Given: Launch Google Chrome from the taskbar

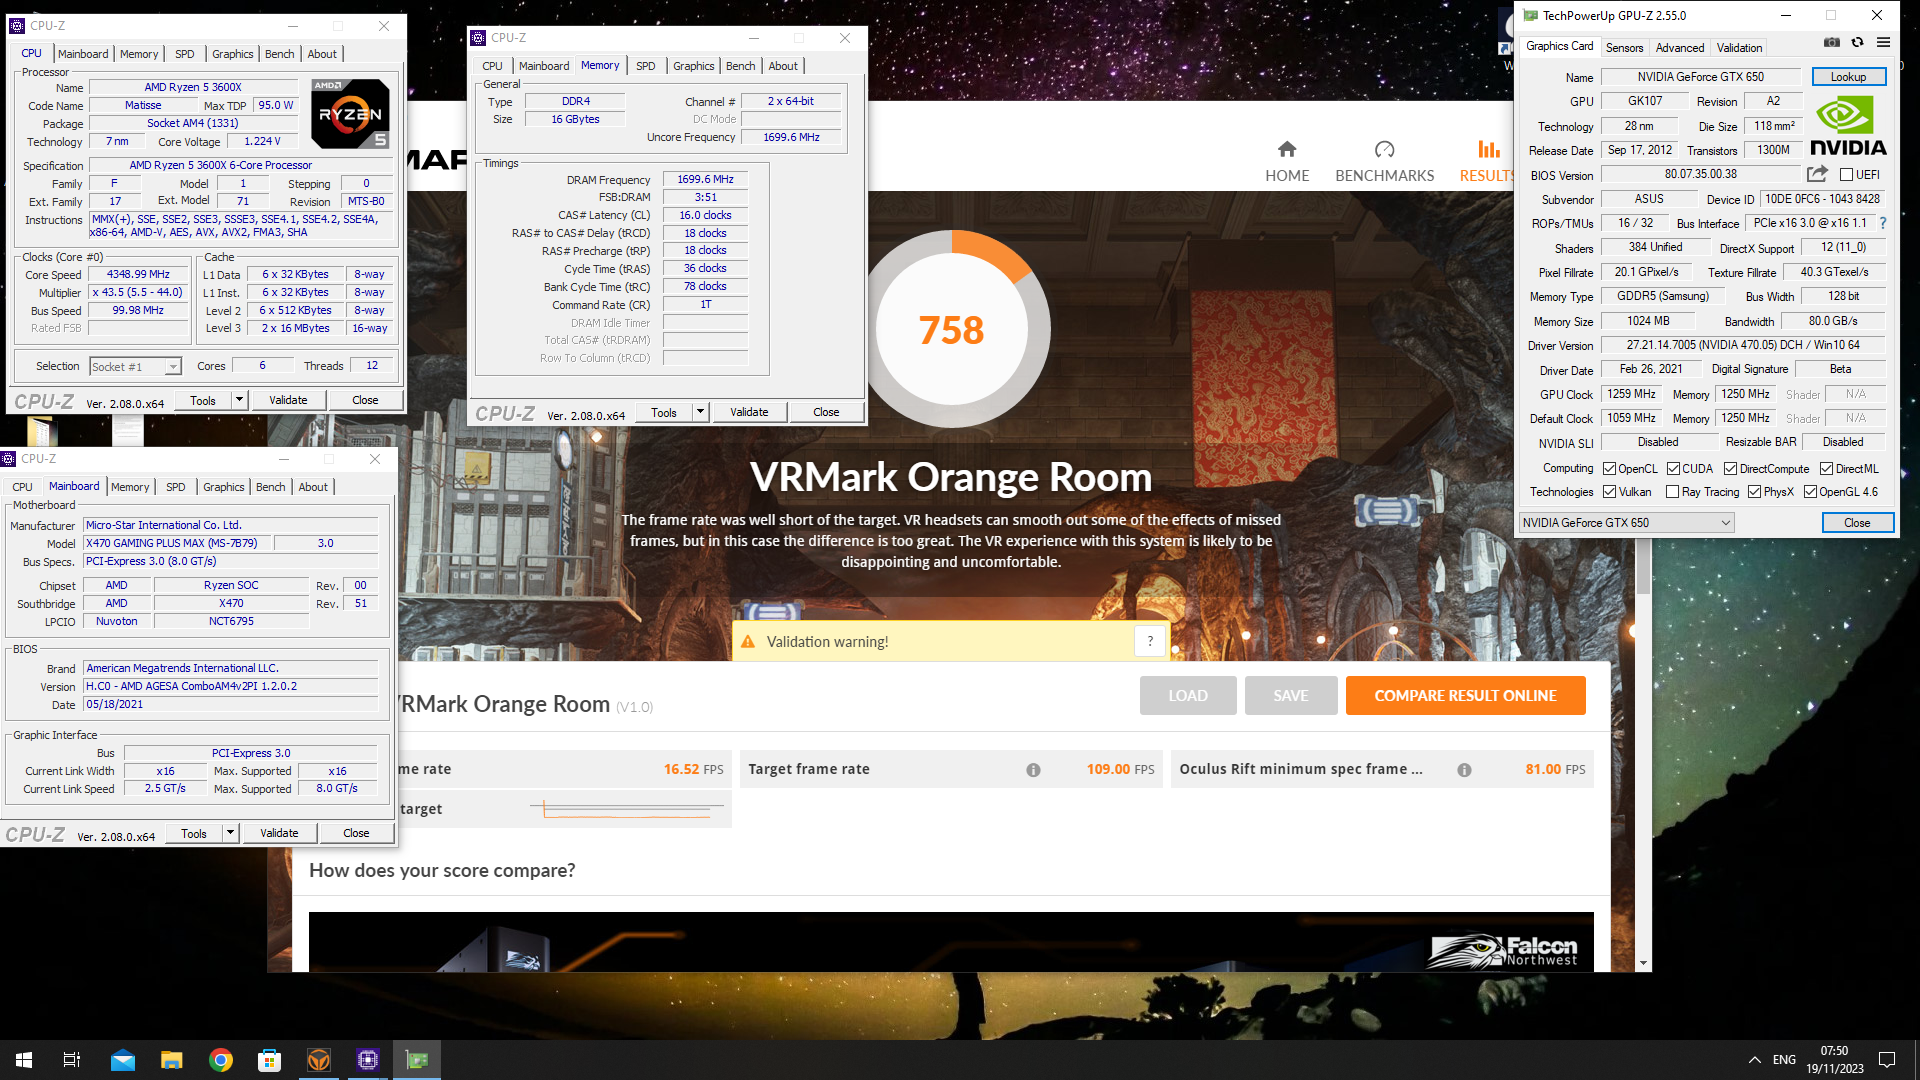Looking at the screenshot, I should (220, 1060).
